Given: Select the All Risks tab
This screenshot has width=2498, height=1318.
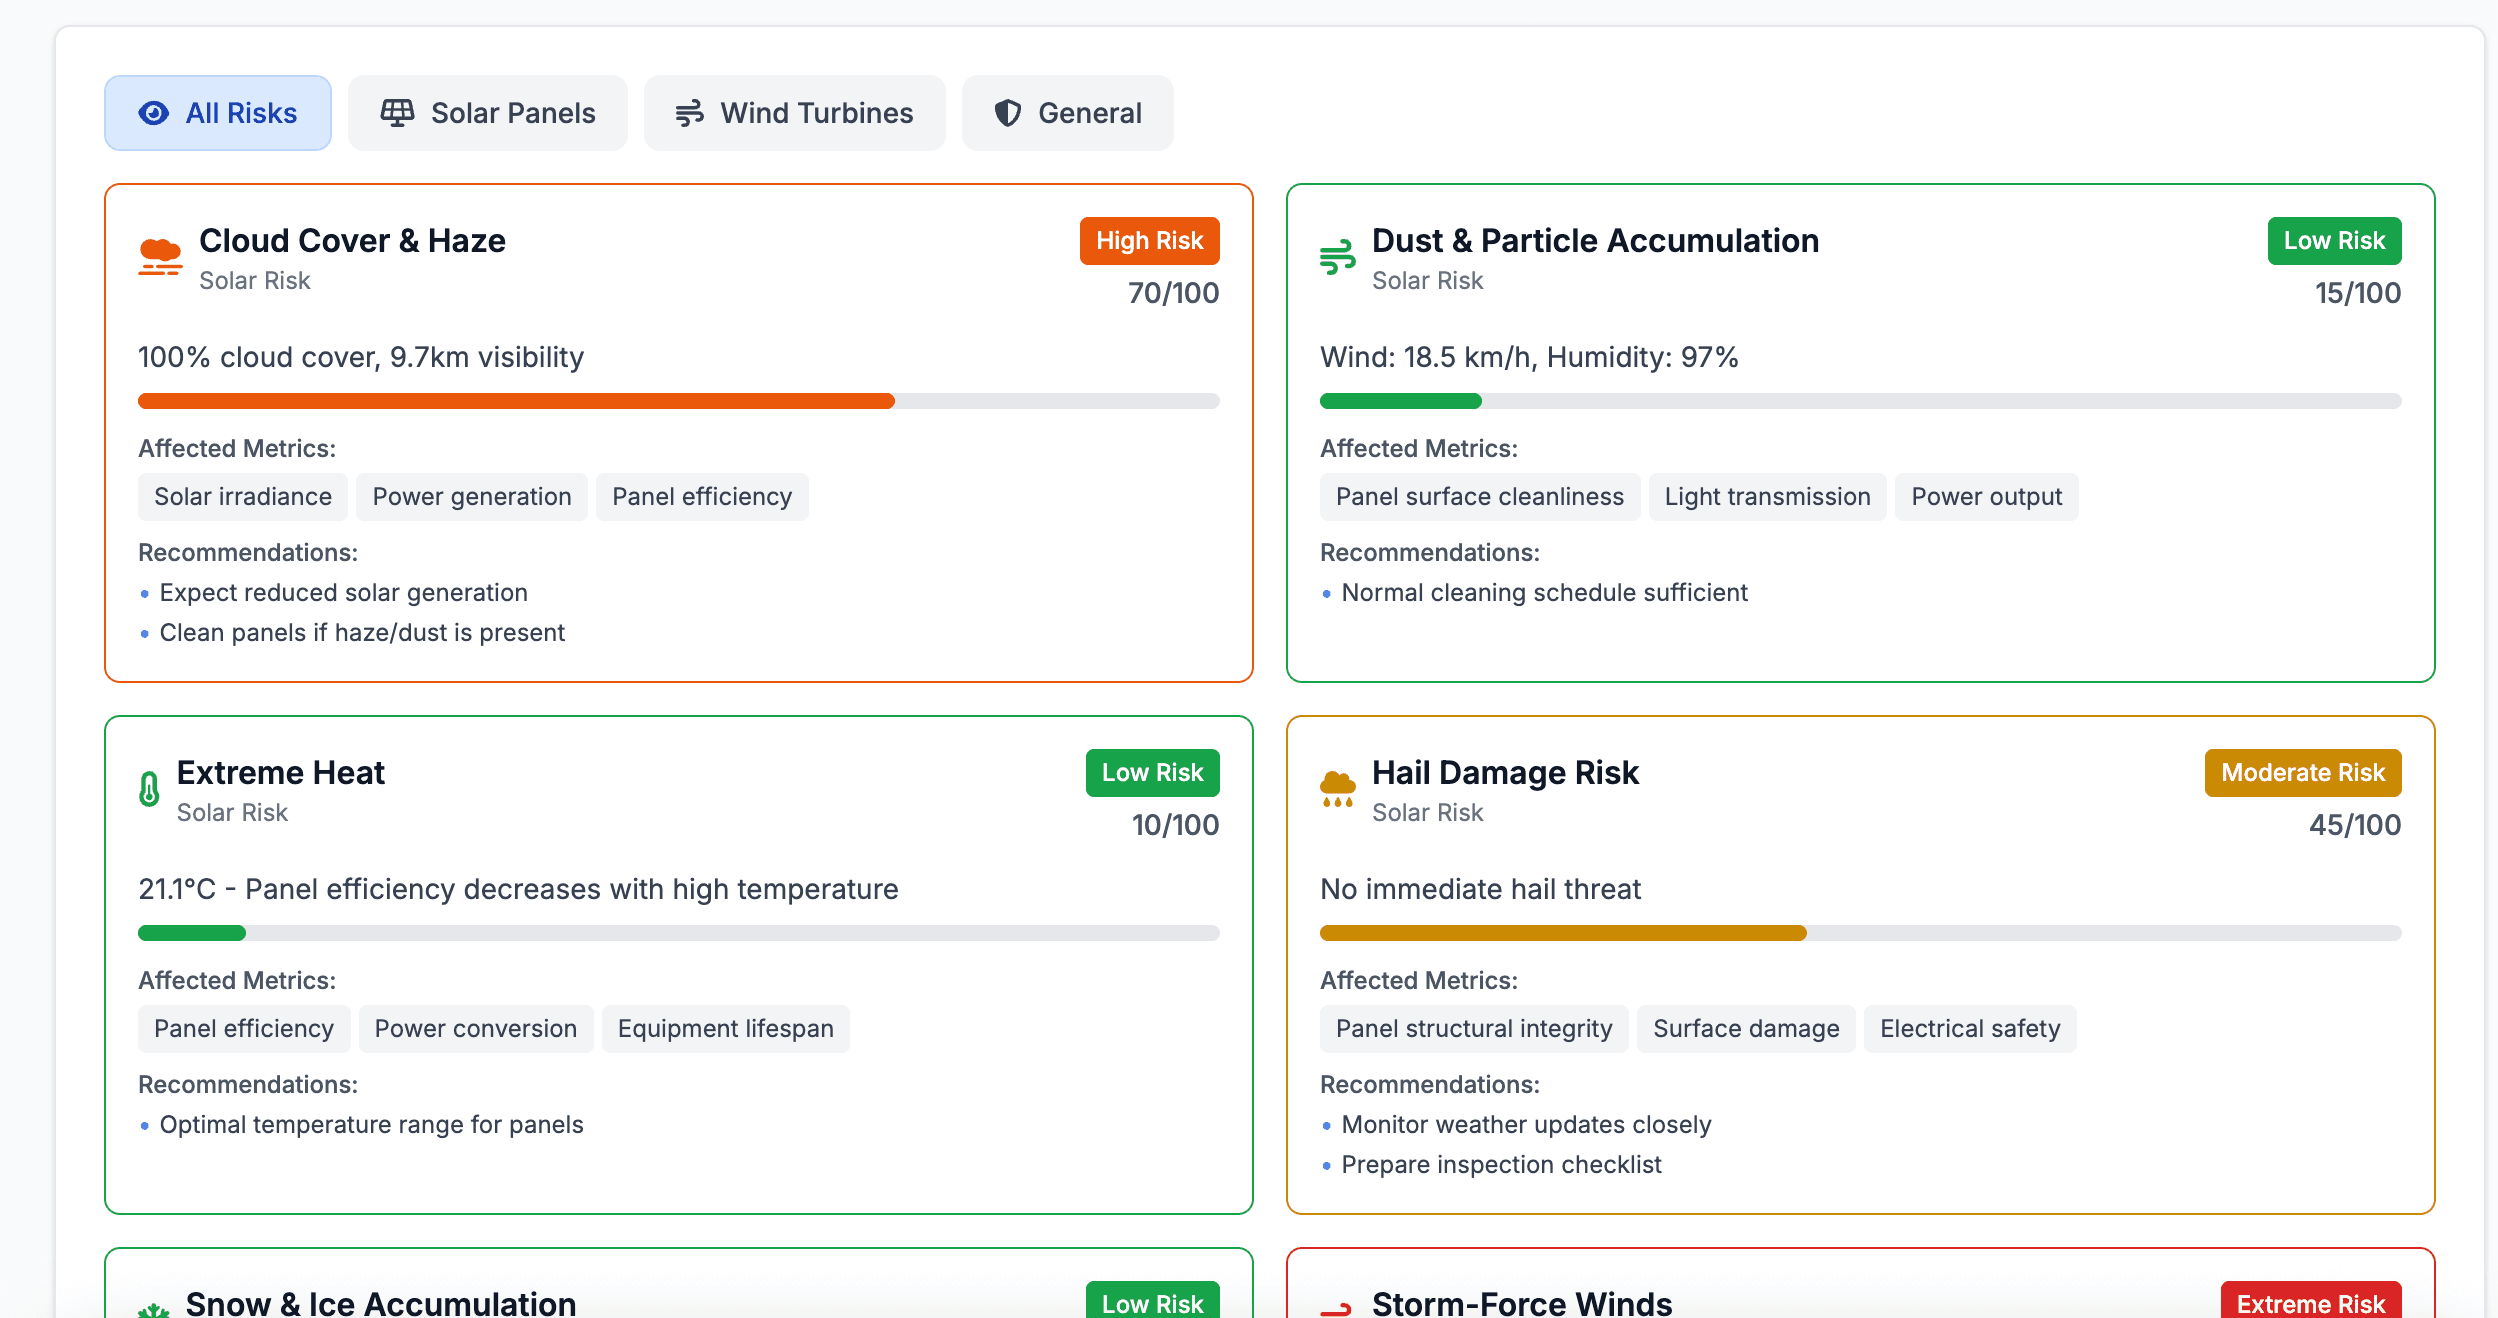Looking at the screenshot, I should point(218,113).
